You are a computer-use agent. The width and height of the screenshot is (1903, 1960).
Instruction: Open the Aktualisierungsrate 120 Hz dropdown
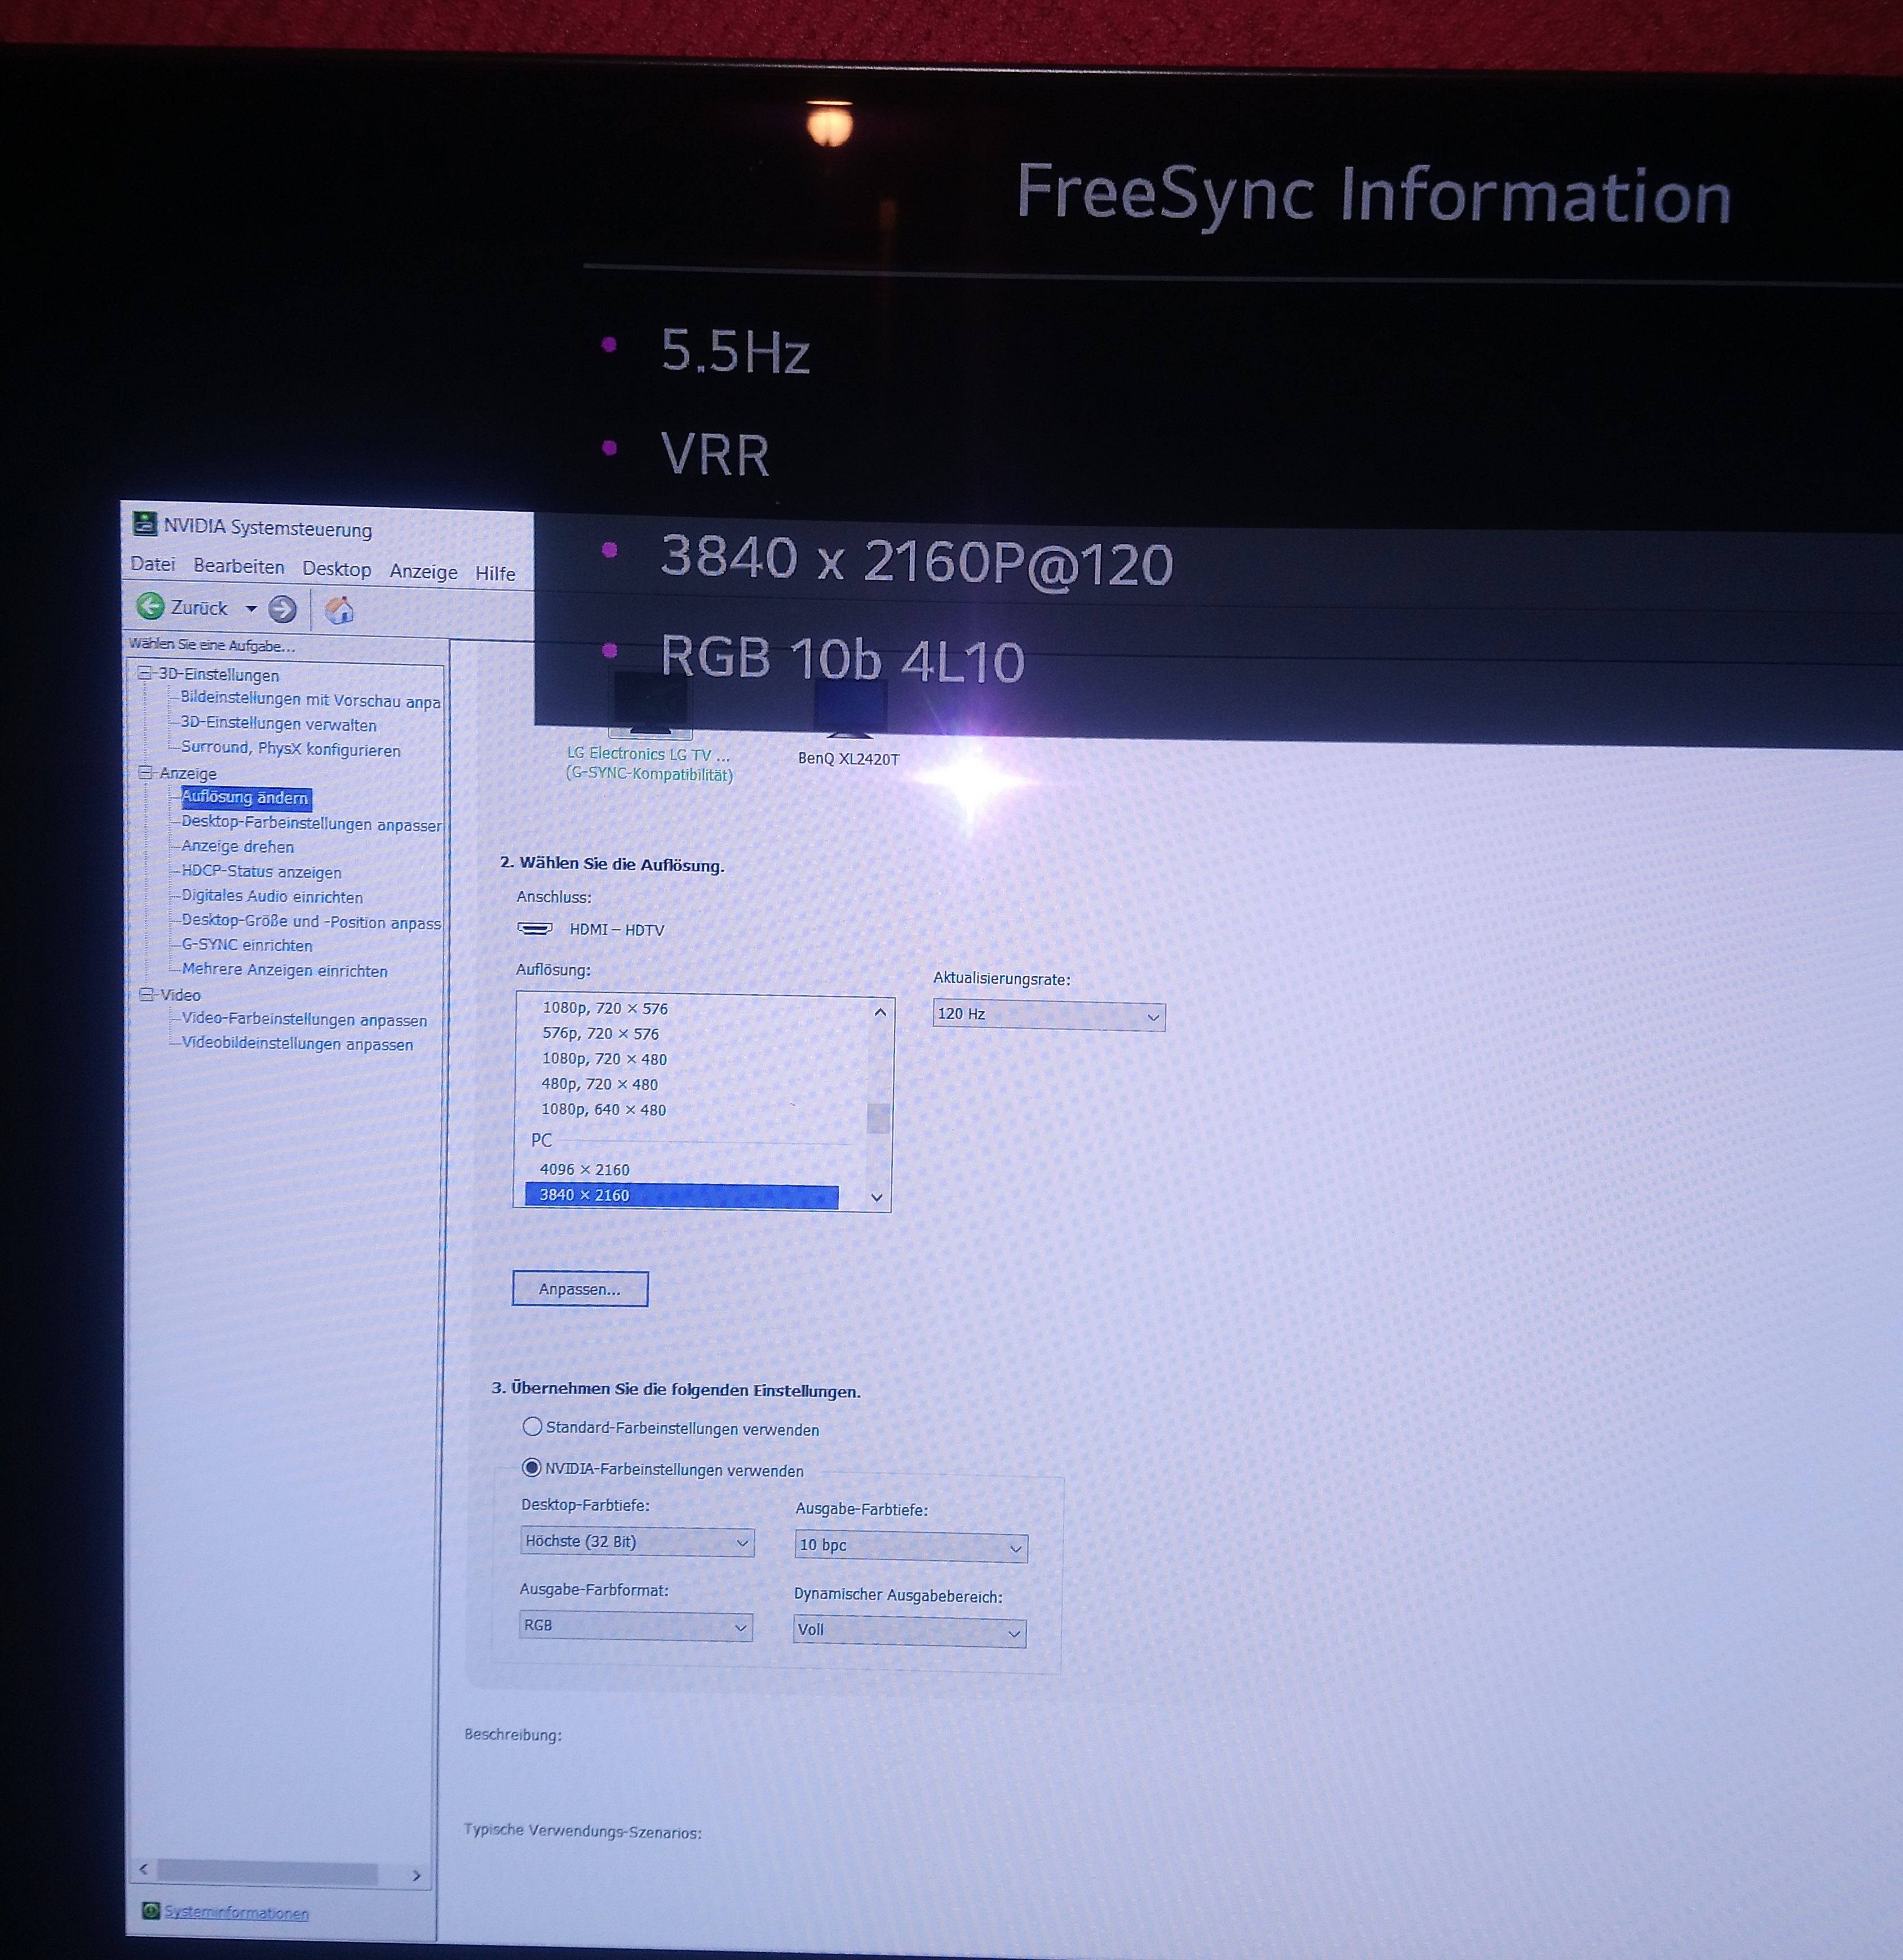point(1049,1015)
